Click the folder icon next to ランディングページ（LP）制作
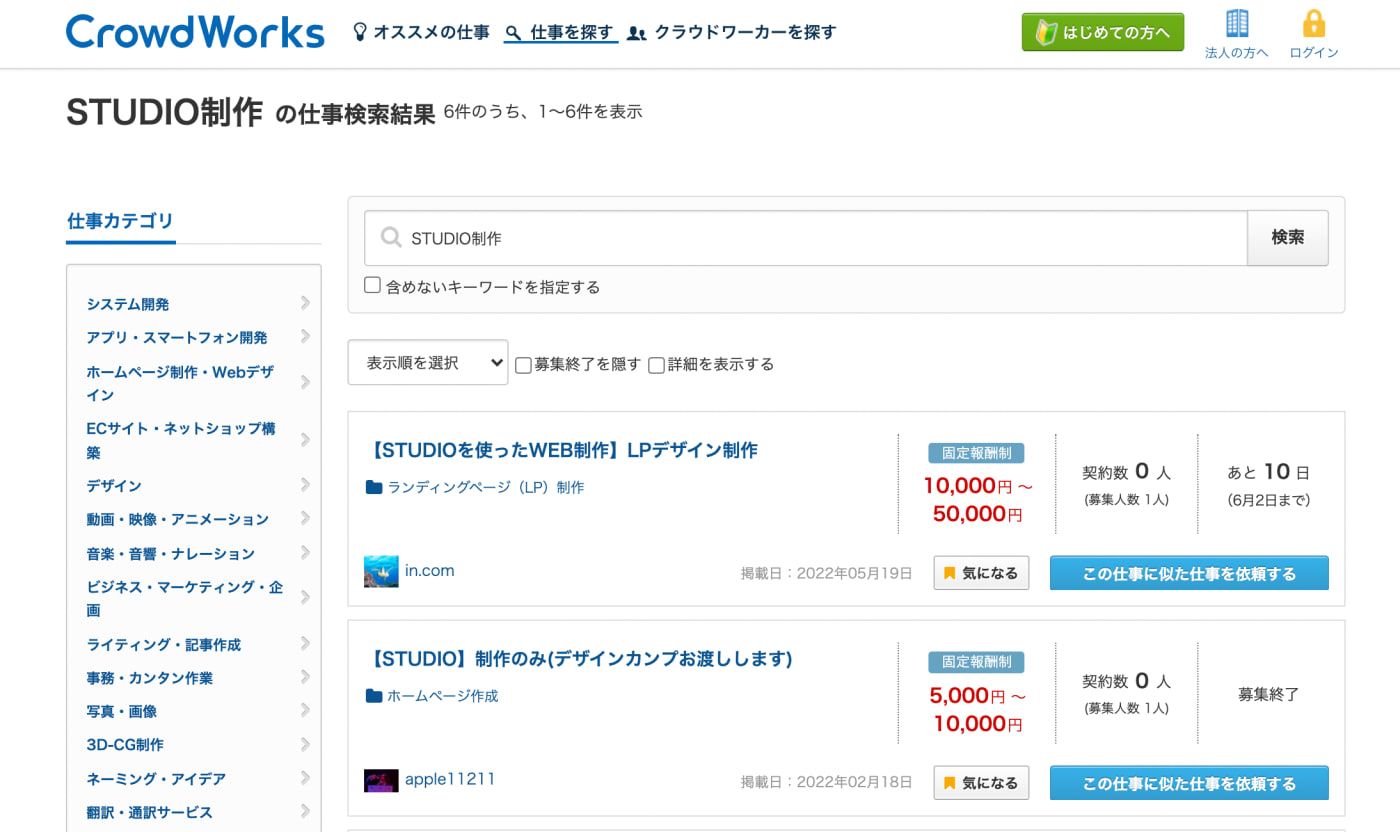Screen dimensions: 1400x832 point(374,488)
